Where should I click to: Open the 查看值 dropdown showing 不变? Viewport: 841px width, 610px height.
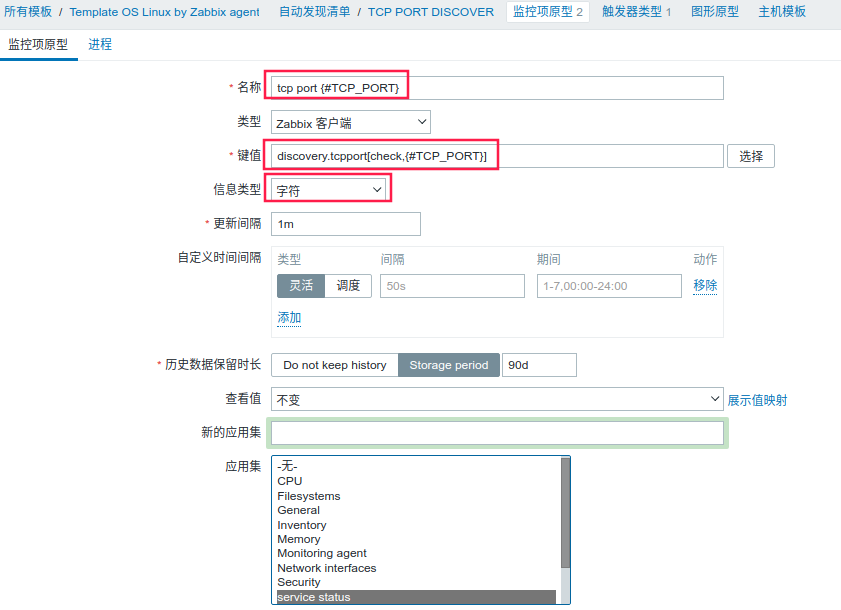[x=497, y=398]
